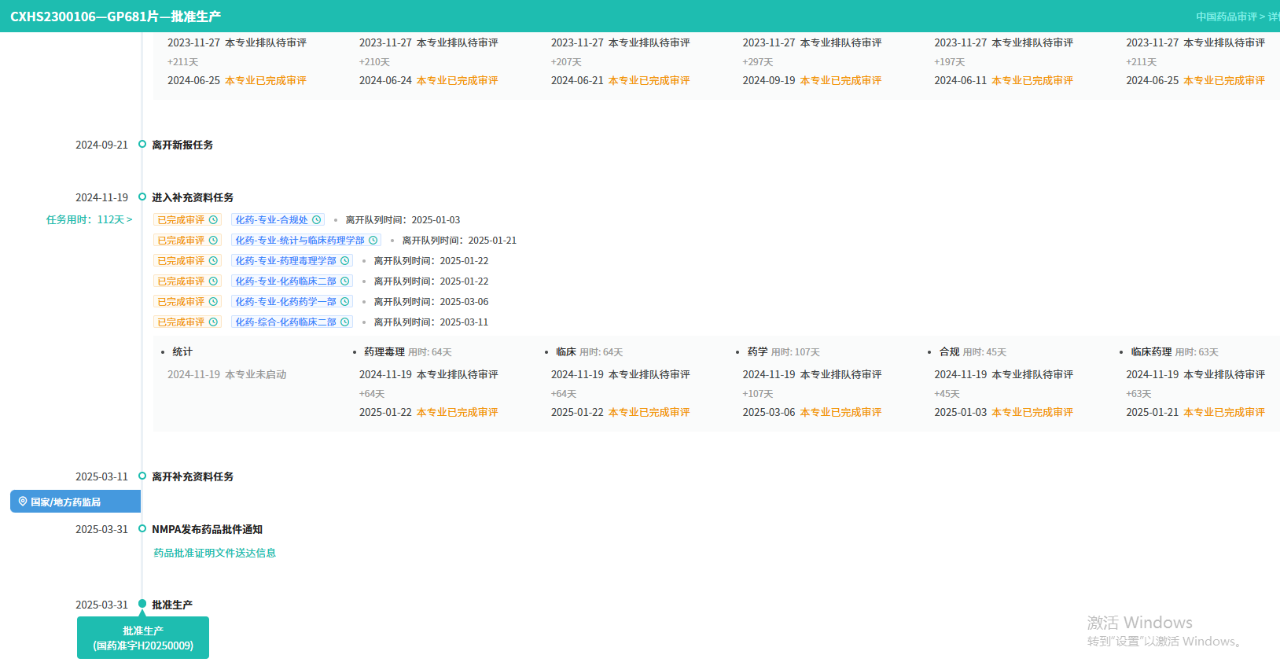Image resolution: width=1280 pixels, height=664 pixels.
Task: Open 药品批准证明文件送达信息 link
Action: (214, 553)
